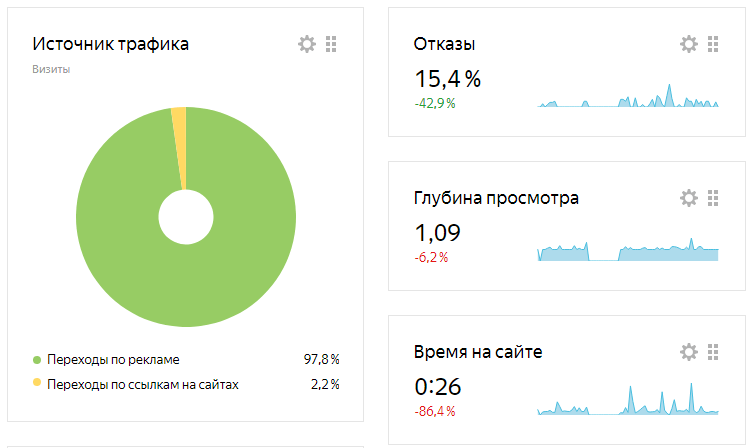Screen dimensions: 752x448
Task: Click grid handle icon on Глубина просмотра widget
Action: click(713, 198)
